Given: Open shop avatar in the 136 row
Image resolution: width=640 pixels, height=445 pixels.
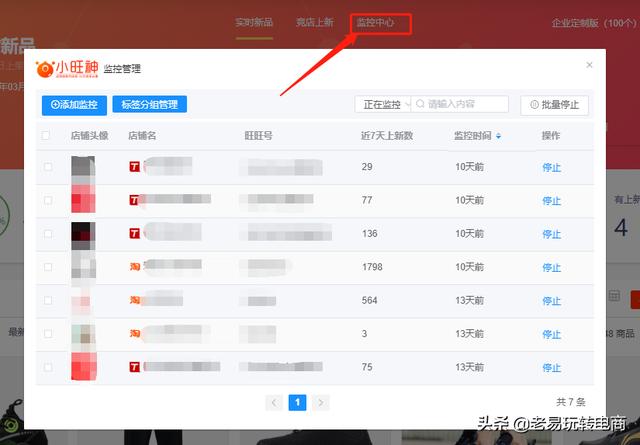Looking at the screenshot, I should [83, 234].
